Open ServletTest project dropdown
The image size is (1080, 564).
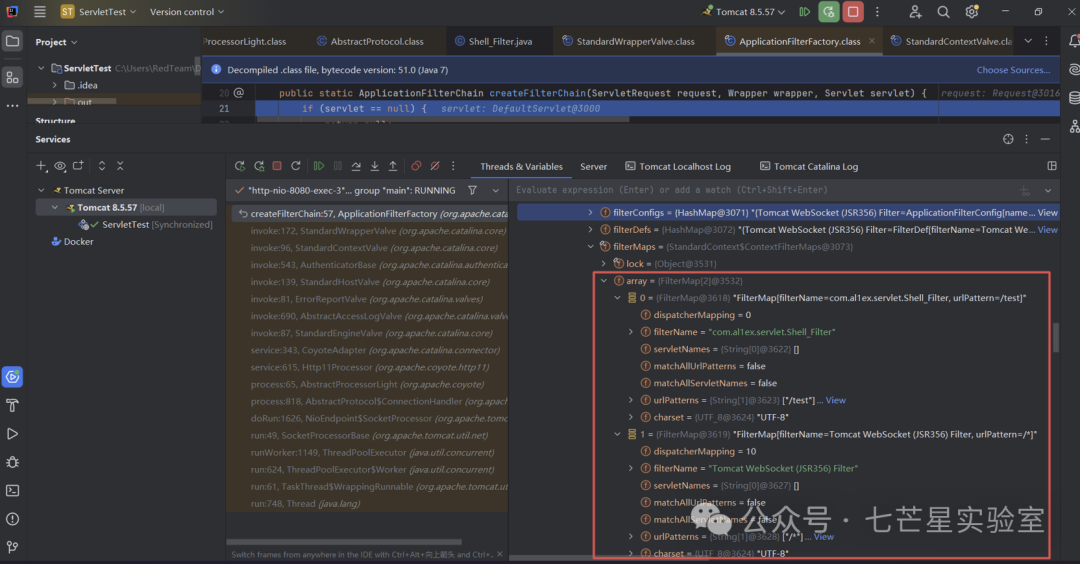coord(98,12)
